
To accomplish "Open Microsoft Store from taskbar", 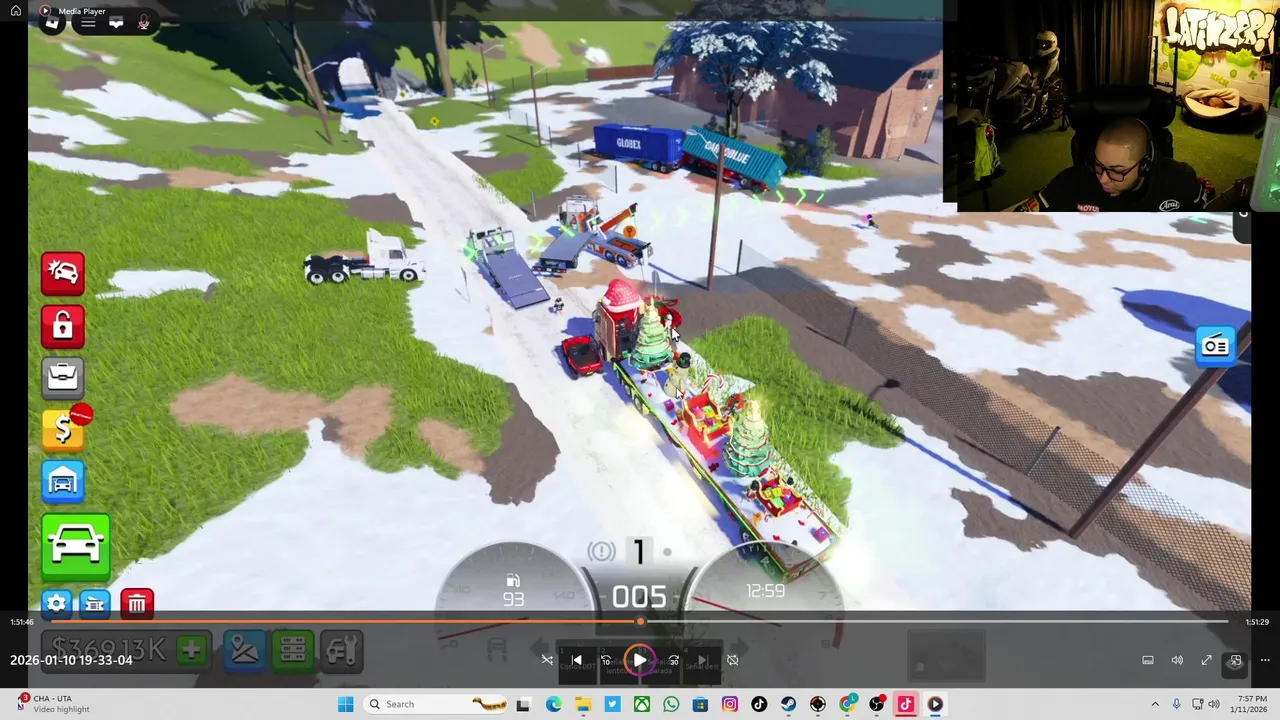I will (x=700, y=704).
